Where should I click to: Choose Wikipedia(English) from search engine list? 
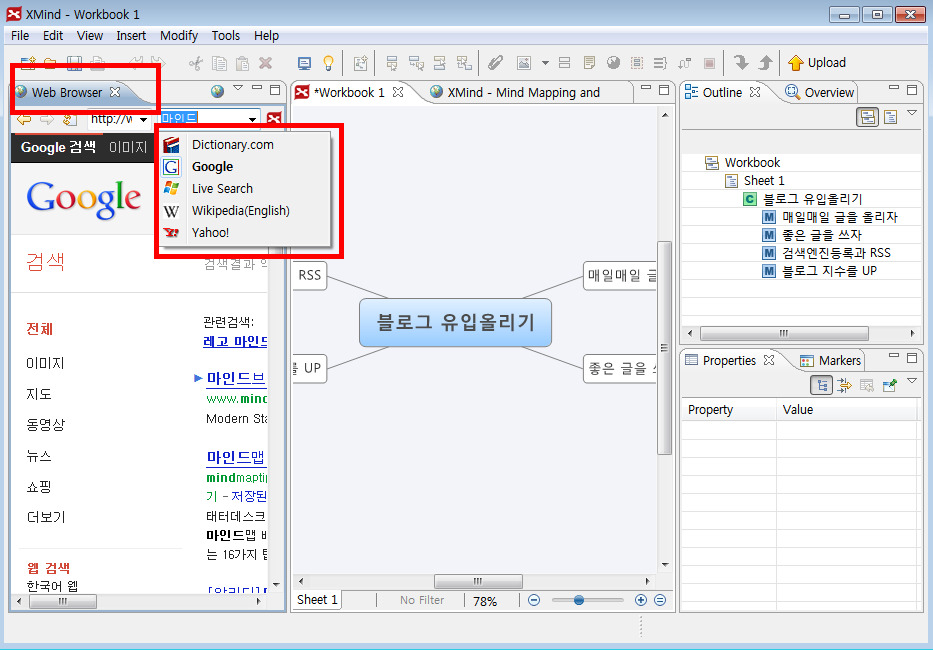pyautogui.click(x=240, y=211)
